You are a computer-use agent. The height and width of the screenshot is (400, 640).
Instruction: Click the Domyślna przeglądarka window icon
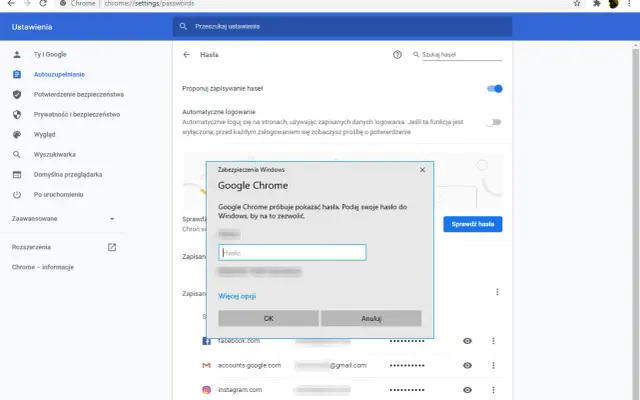click(17, 174)
